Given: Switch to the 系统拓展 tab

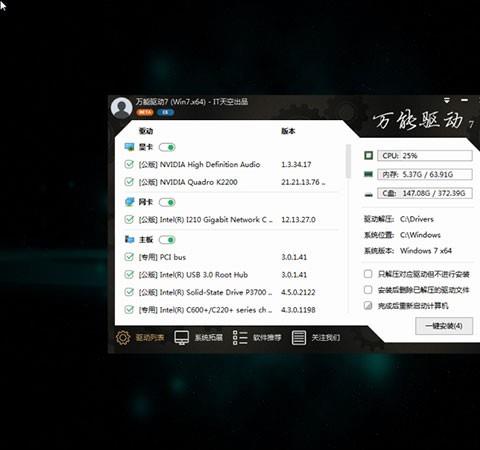Looking at the screenshot, I should click(x=199, y=338).
